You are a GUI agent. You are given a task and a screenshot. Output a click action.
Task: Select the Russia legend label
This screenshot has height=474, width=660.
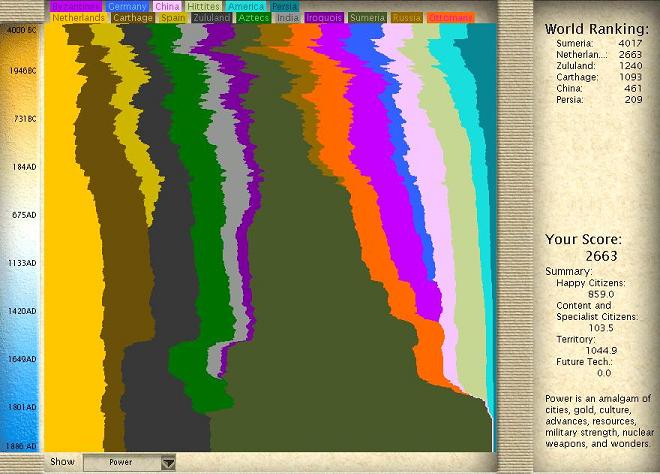[407, 18]
